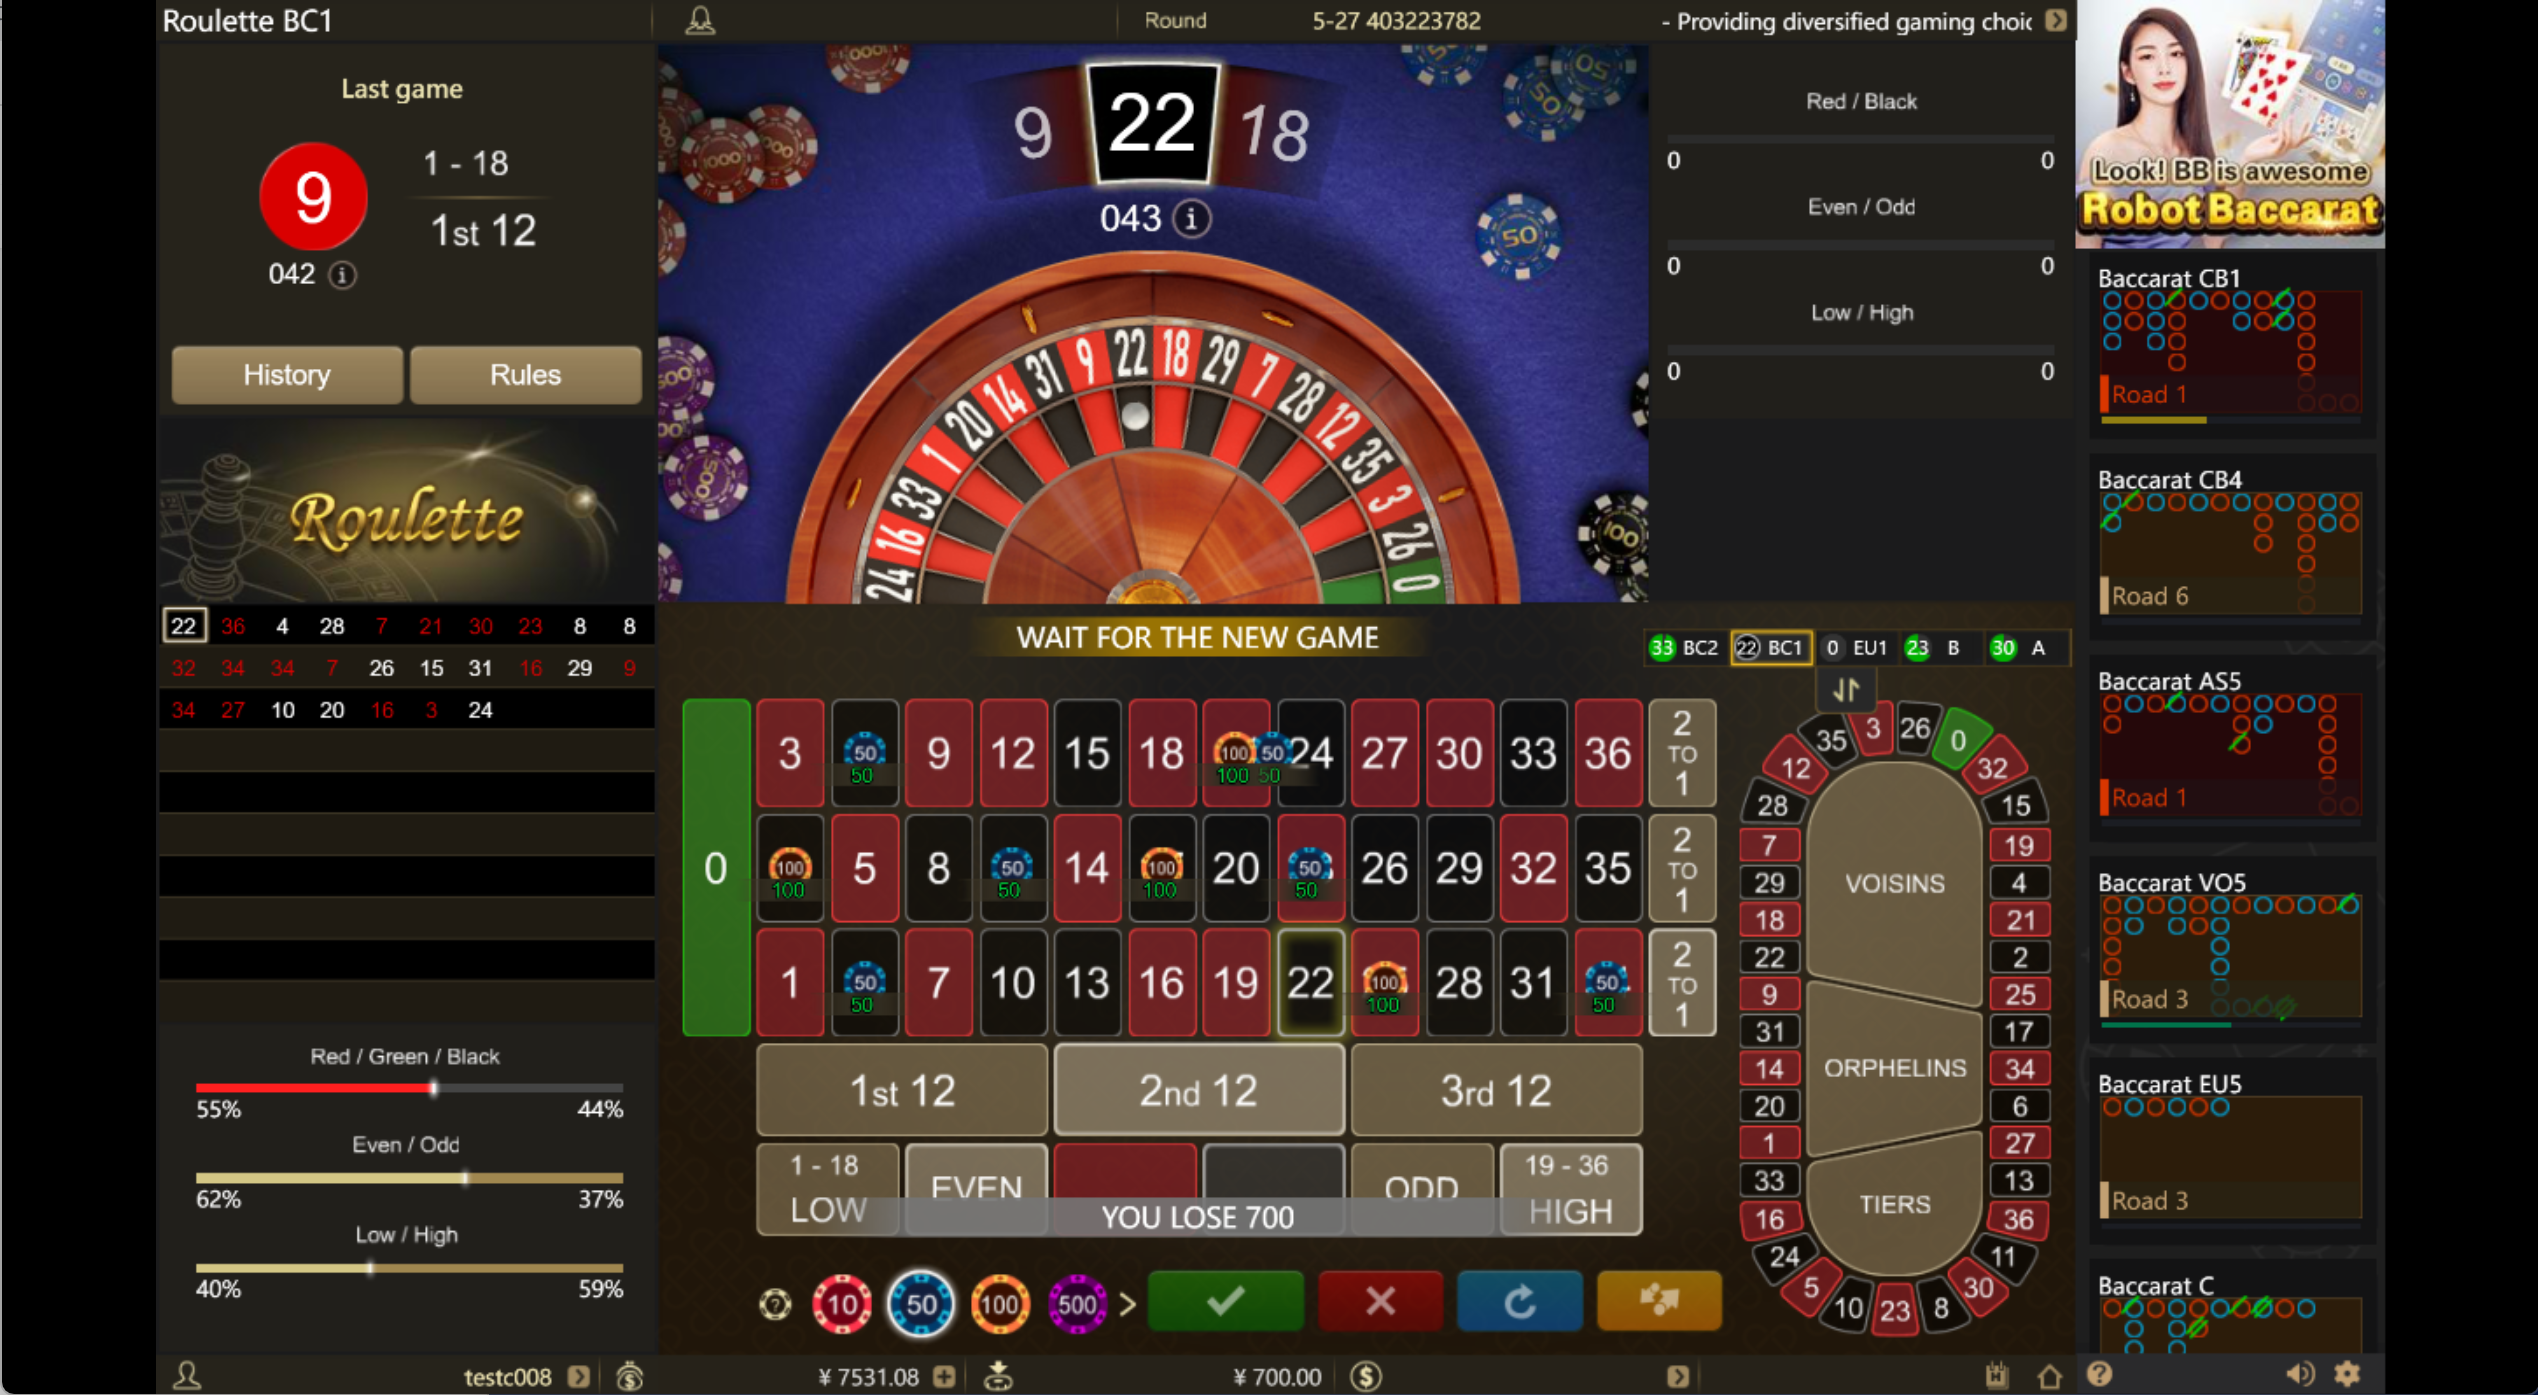Screen dimensions: 2538x1395
Task: Click the home icon in bottom bar
Action: (x=2049, y=1376)
